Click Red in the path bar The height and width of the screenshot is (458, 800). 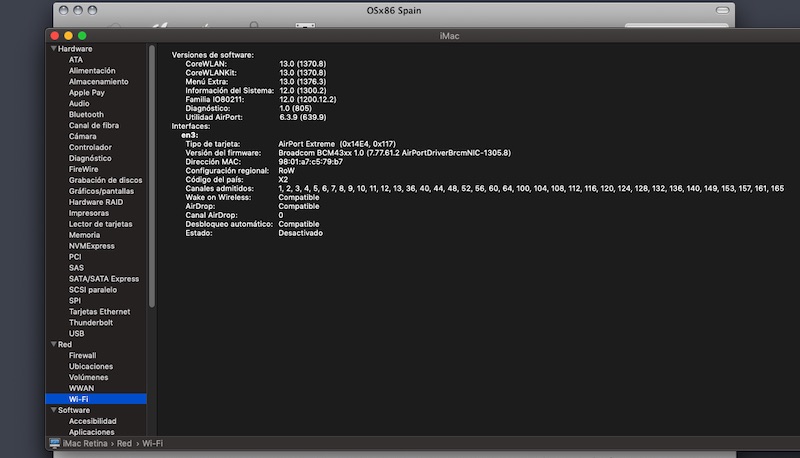(124, 444)
